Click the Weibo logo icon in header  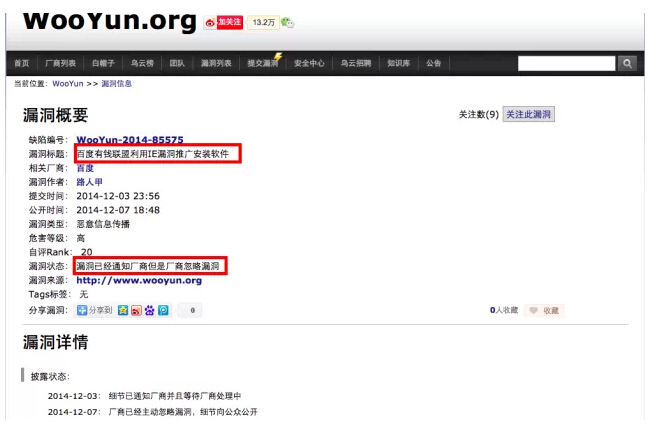(x=210, y=23)
